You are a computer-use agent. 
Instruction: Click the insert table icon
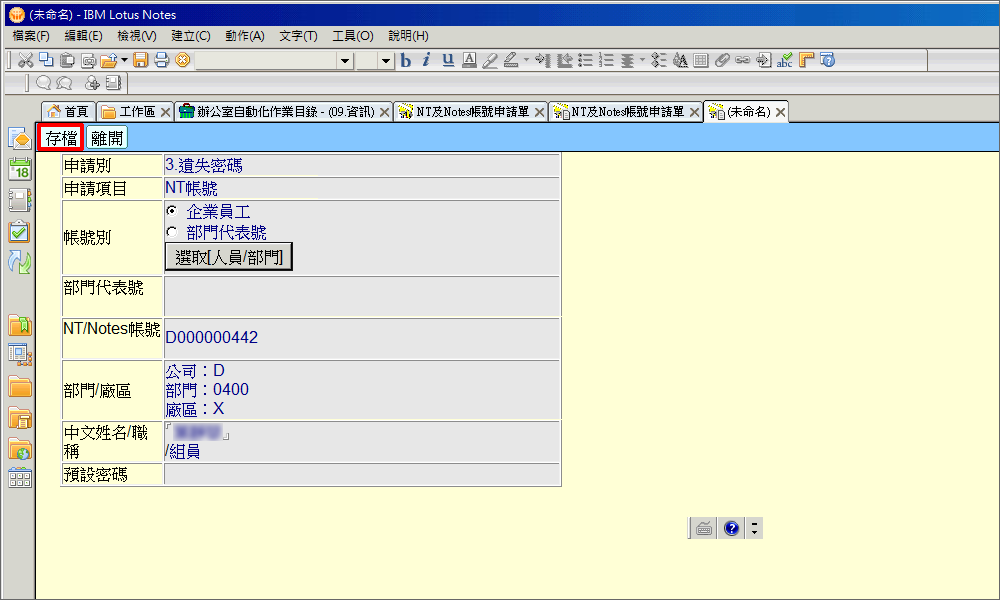[x=701, y=60]
